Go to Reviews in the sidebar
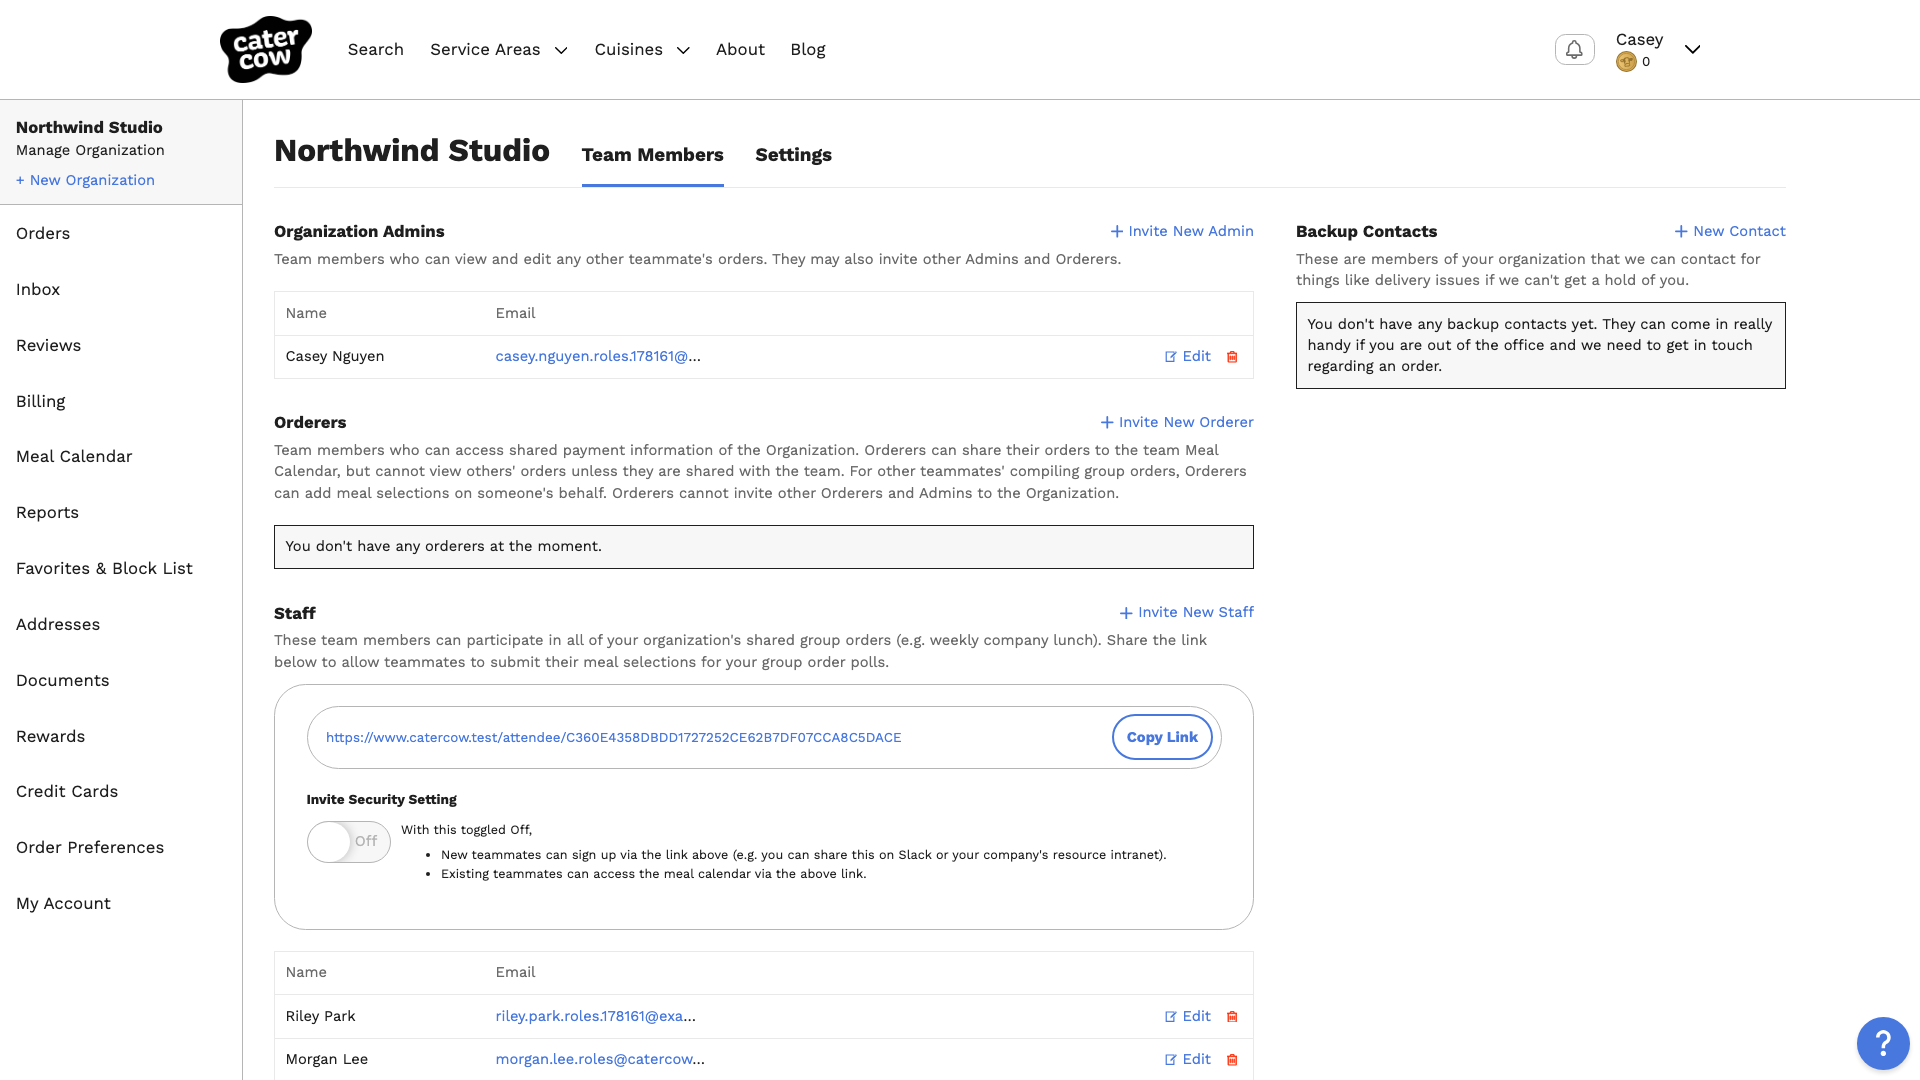Viewport: 1920px width, 1080px height. 48,345
